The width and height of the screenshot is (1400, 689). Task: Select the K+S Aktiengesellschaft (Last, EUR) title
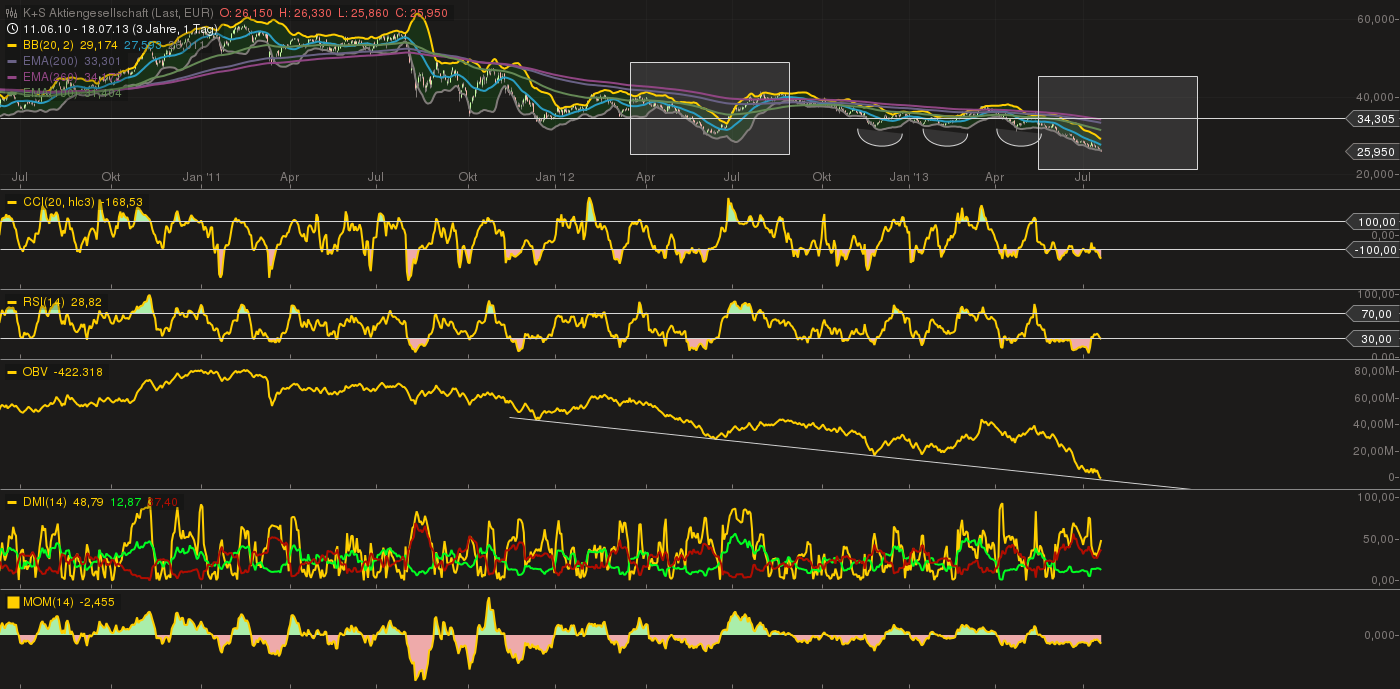(118, 13)
